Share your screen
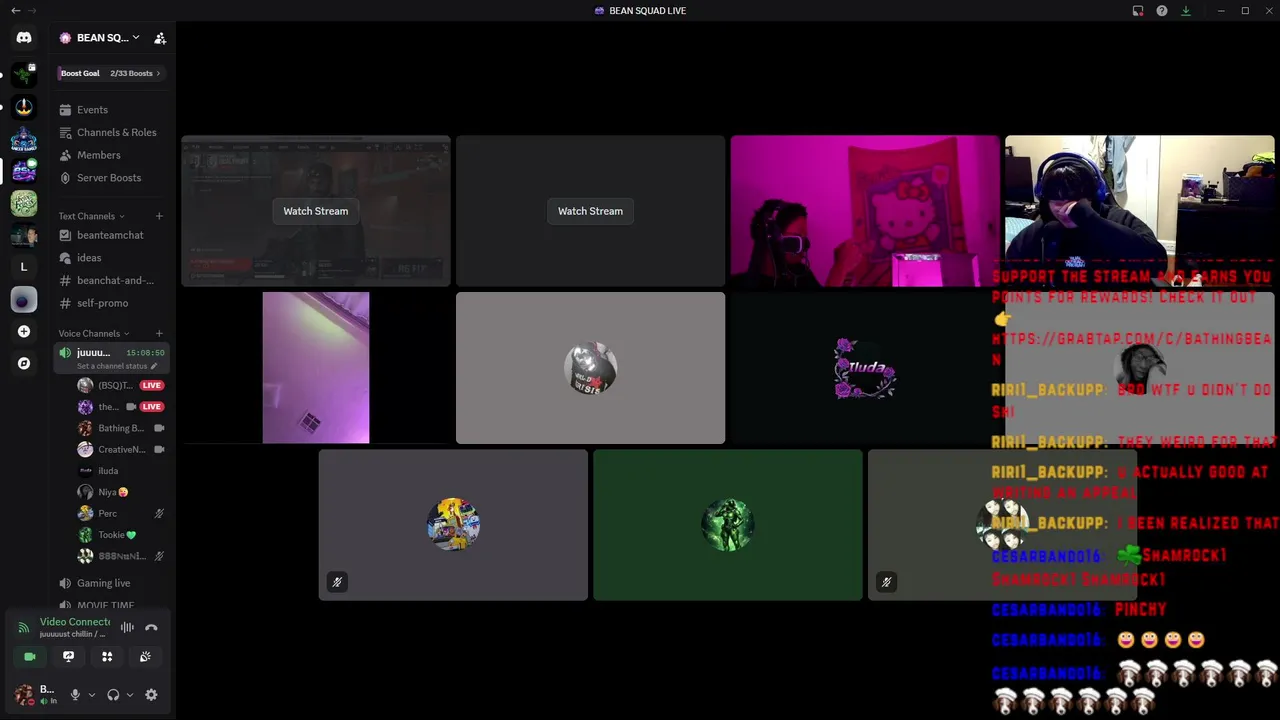Viewport: 1280px width, 720px height. (x=68, y=657)
